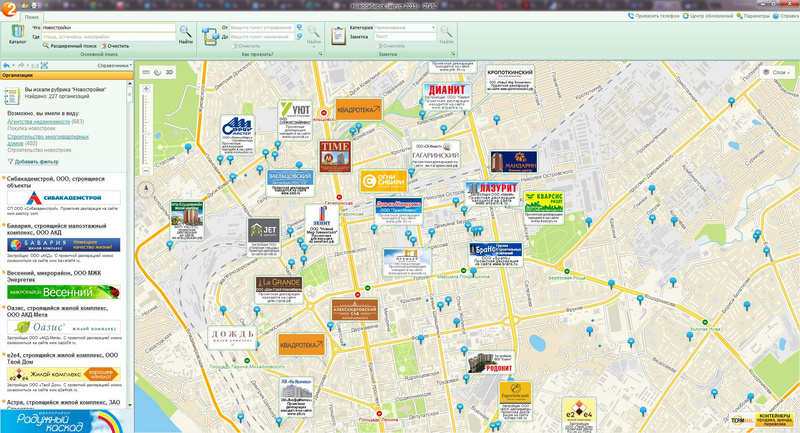Pick departure point on map icon beside От
Viewport: 800px width, 433px height.
coord(299,28)
